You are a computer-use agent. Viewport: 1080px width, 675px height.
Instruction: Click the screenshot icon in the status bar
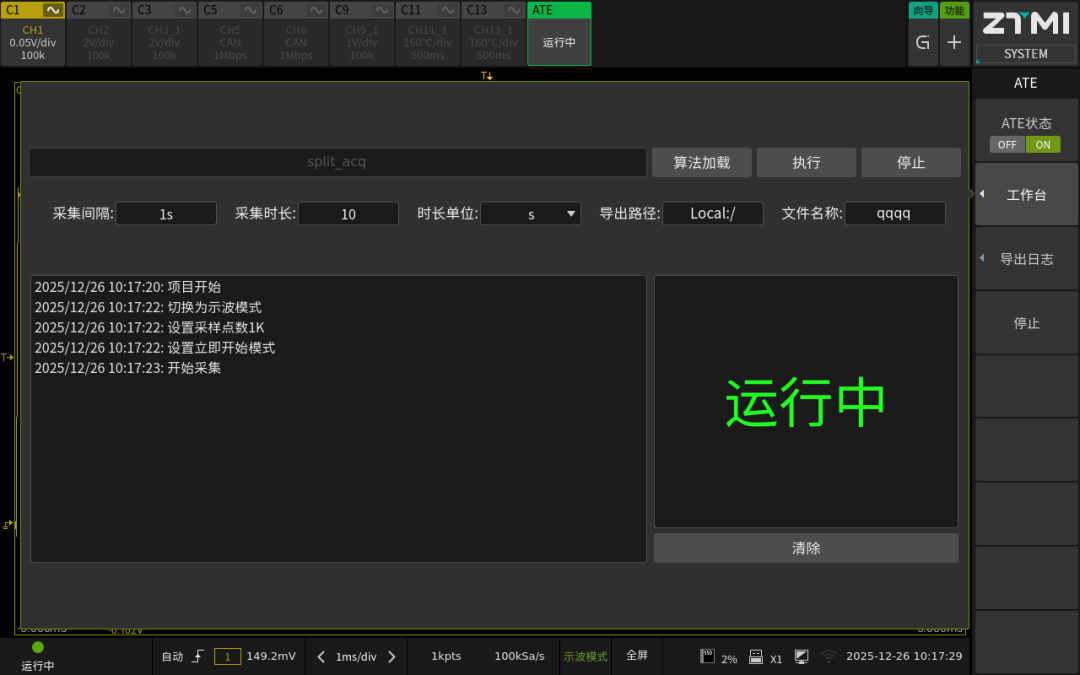(x=801, y=656)
